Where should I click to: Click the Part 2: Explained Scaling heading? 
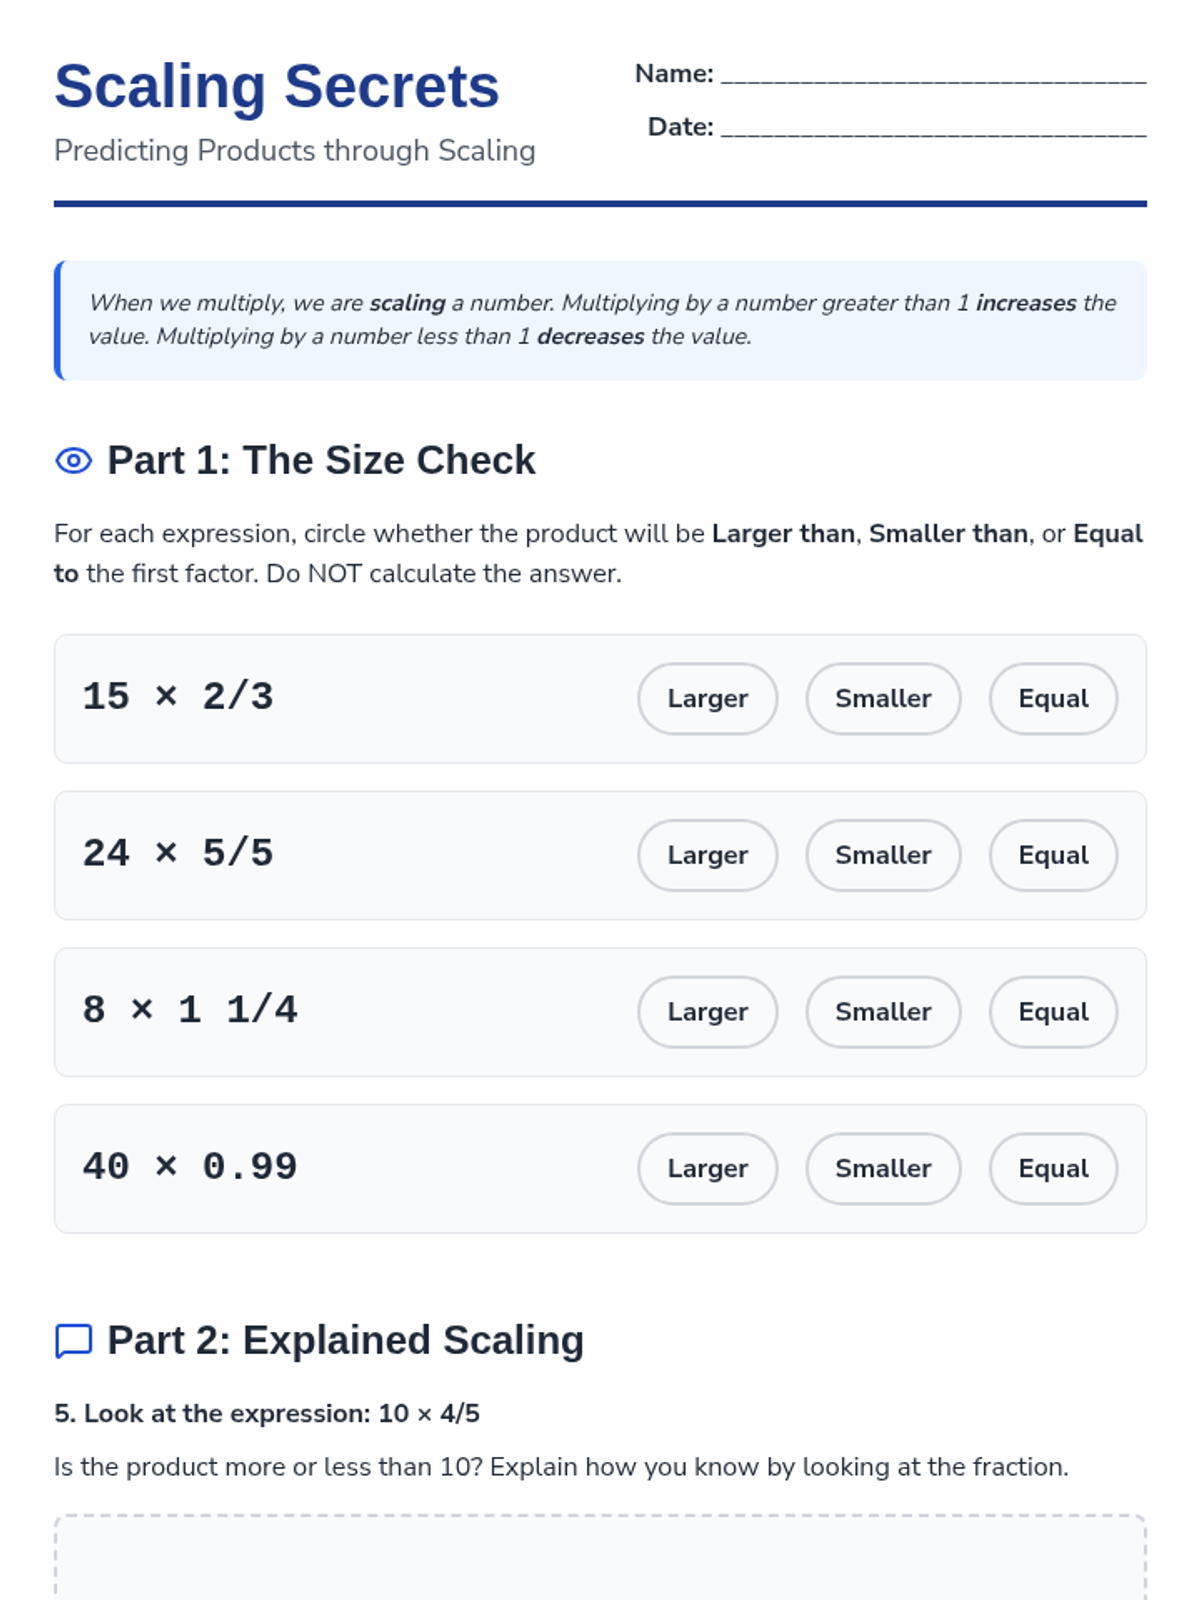click(x=345, y=1341)
